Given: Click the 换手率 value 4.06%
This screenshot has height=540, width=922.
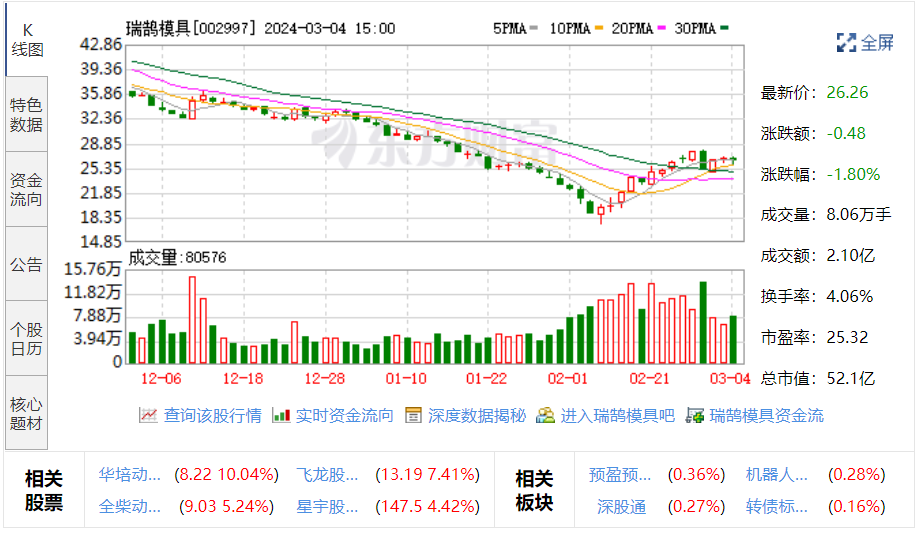Looking at the screenshot, I should tap(850, 296).
